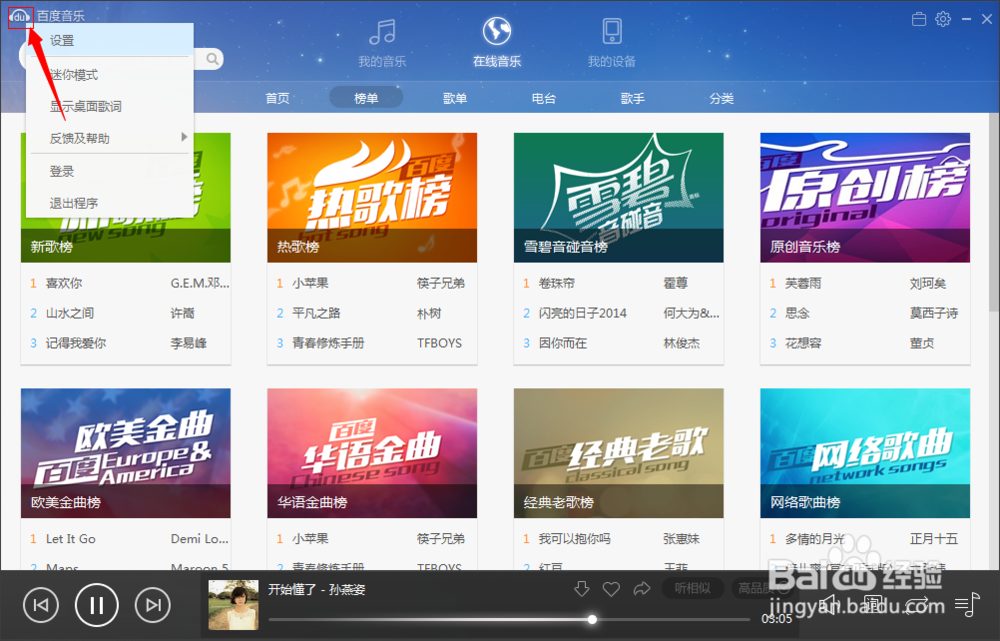This screenshot has width=1000, height=641.
Task: Click the vertical scrollbar on the right
Action: click(x=994, y=210)
